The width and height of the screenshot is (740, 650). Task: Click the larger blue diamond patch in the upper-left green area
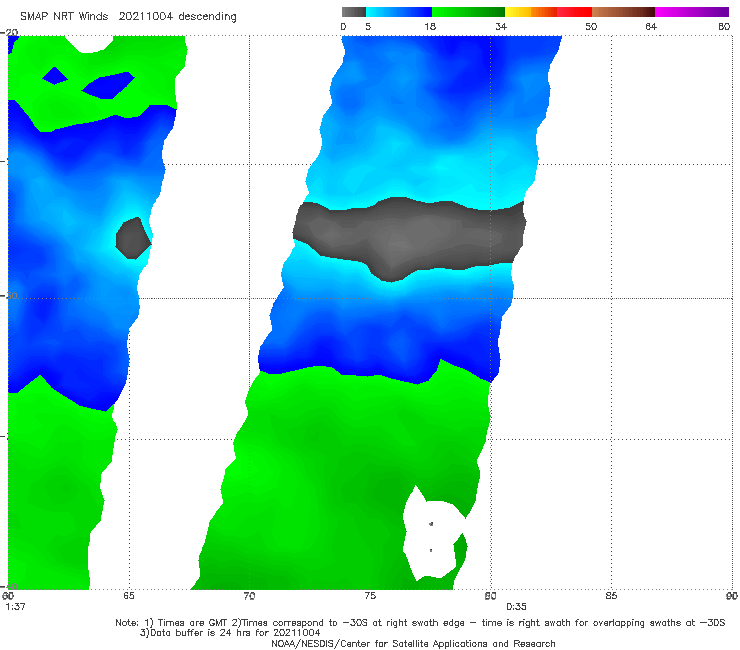pos(109,85)
